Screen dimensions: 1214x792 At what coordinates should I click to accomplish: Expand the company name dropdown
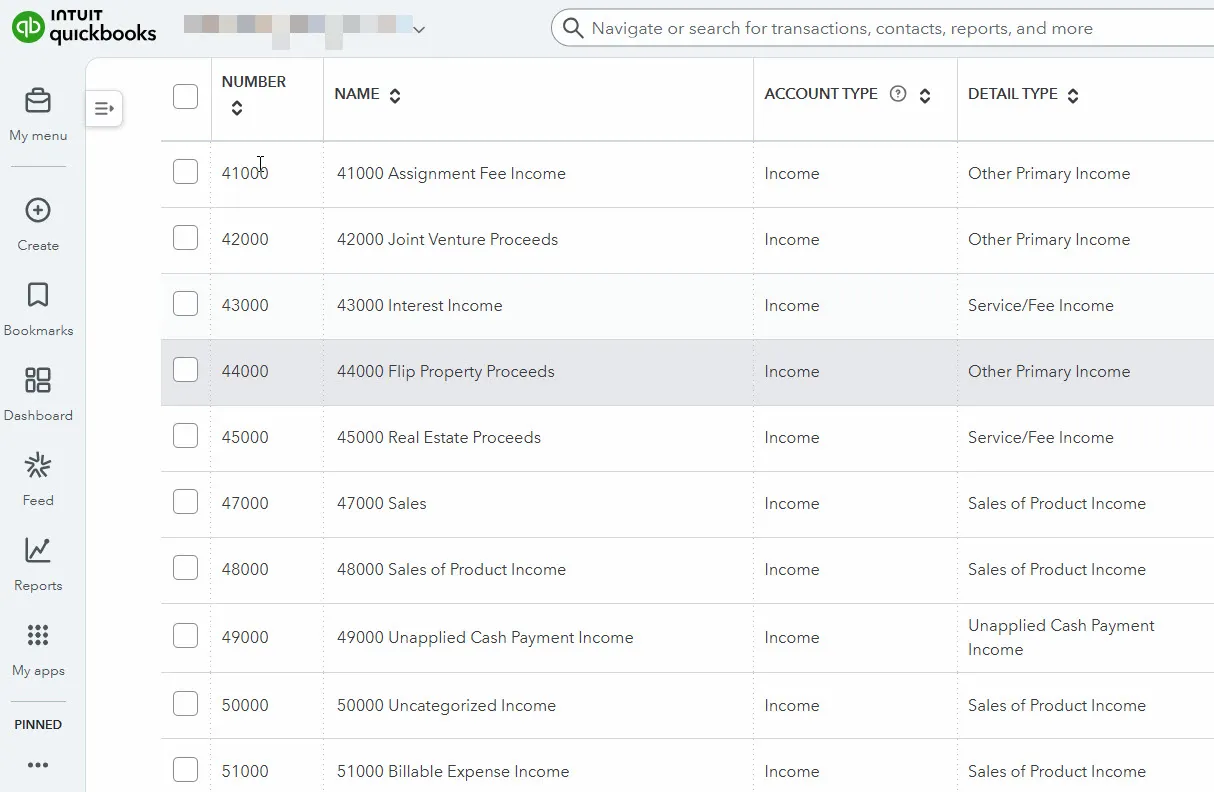pos(419,30)
